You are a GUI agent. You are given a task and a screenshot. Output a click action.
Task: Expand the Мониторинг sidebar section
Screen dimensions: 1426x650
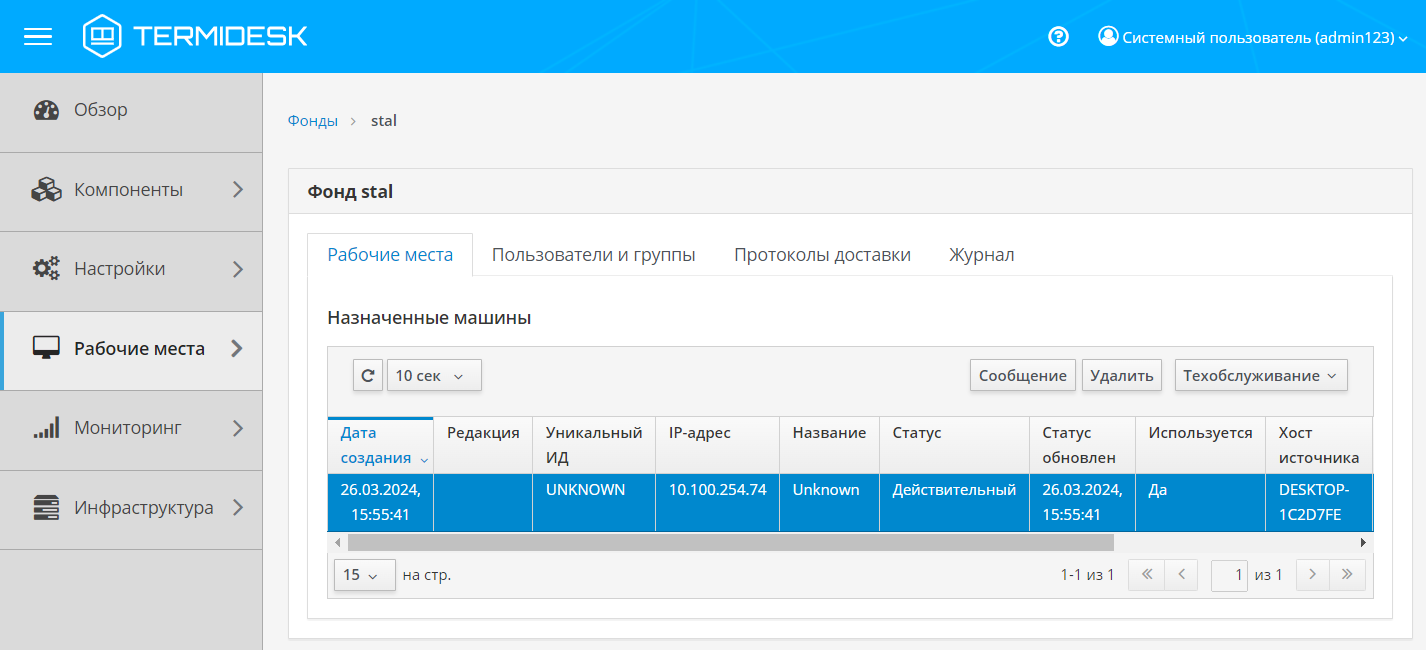coord(130,428)
